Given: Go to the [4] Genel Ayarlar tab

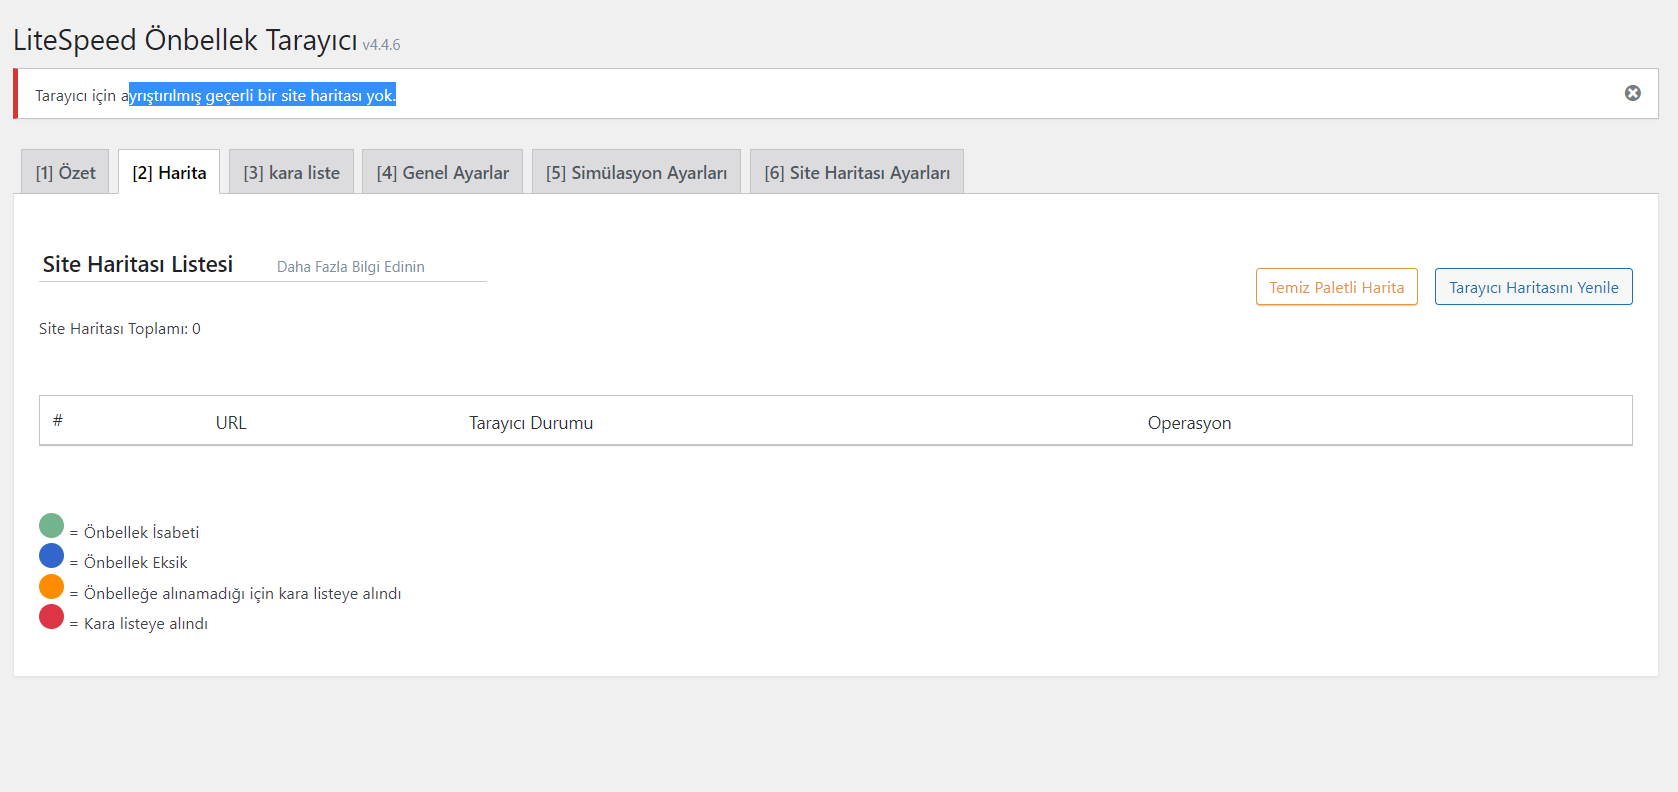Looking at the screenshot, I should click(442, 172).
